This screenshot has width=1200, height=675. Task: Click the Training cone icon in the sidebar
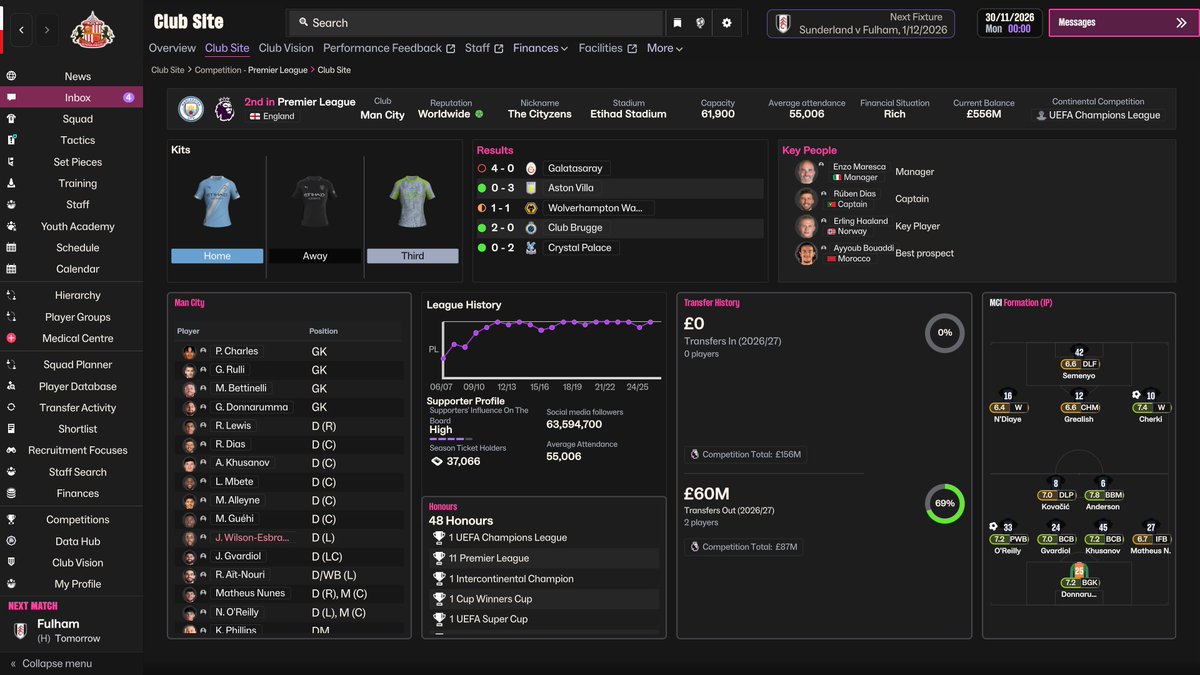pos(11,183)
